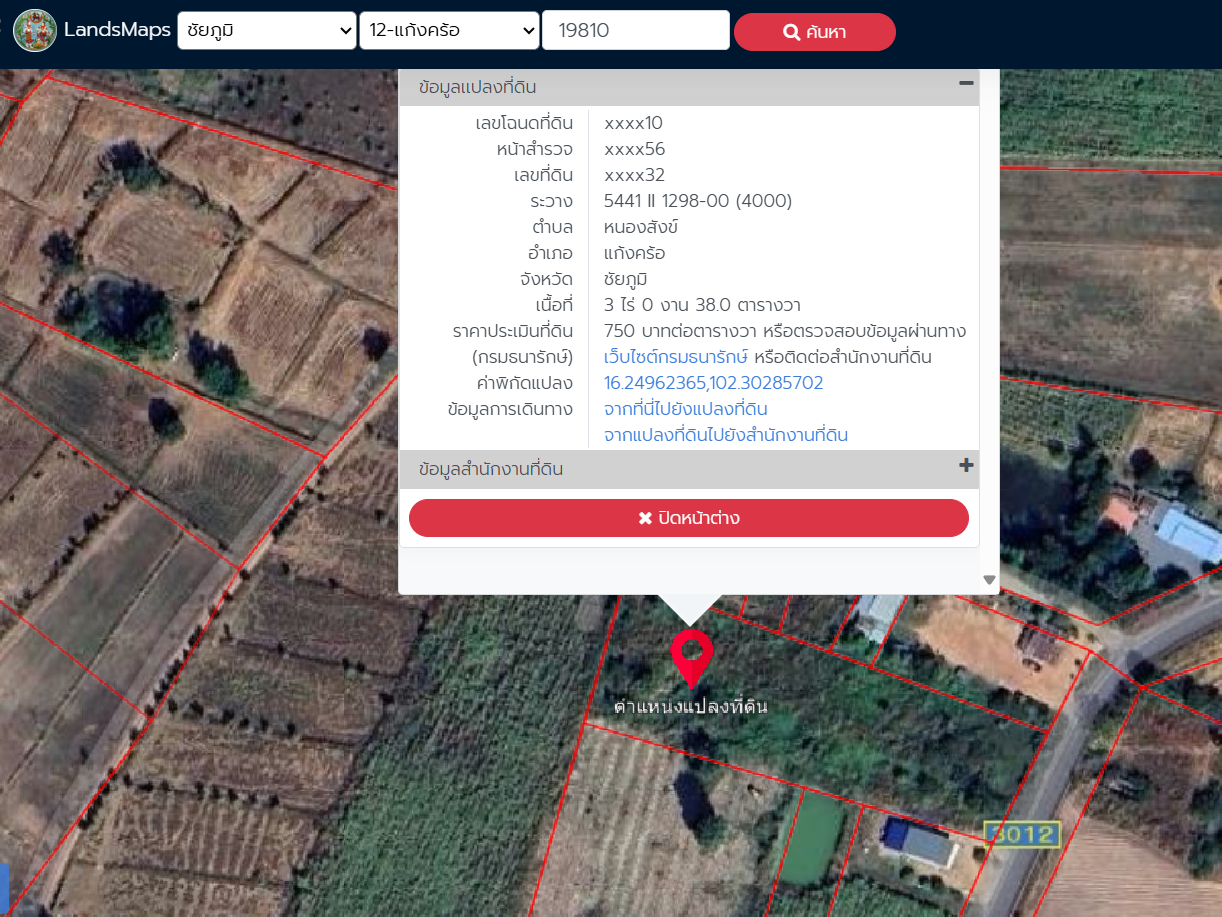1222x917 pixels.
Task: Collapse the ข้อมูลแปลงที่ดิน section title
Action: 478,87
